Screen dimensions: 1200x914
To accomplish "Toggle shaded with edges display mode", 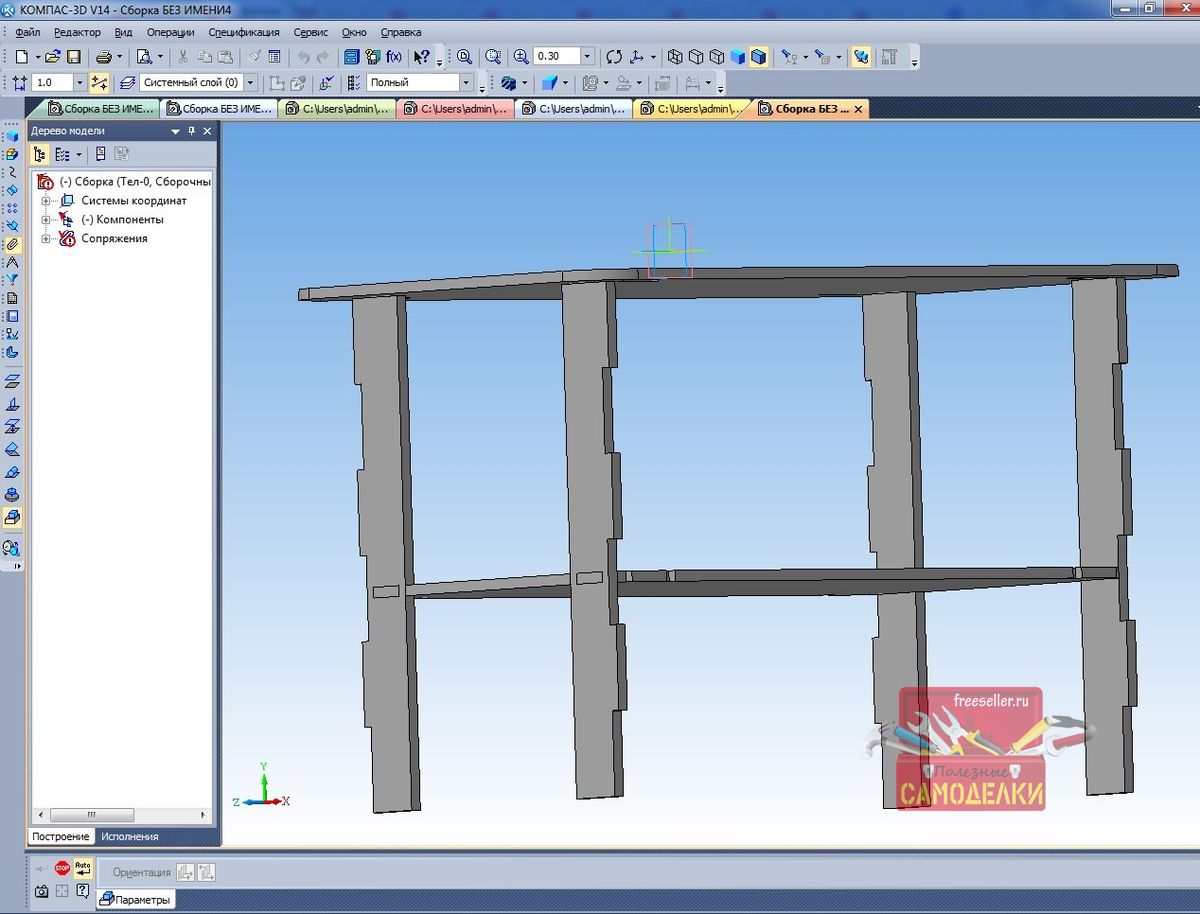I will coord(759,57).
